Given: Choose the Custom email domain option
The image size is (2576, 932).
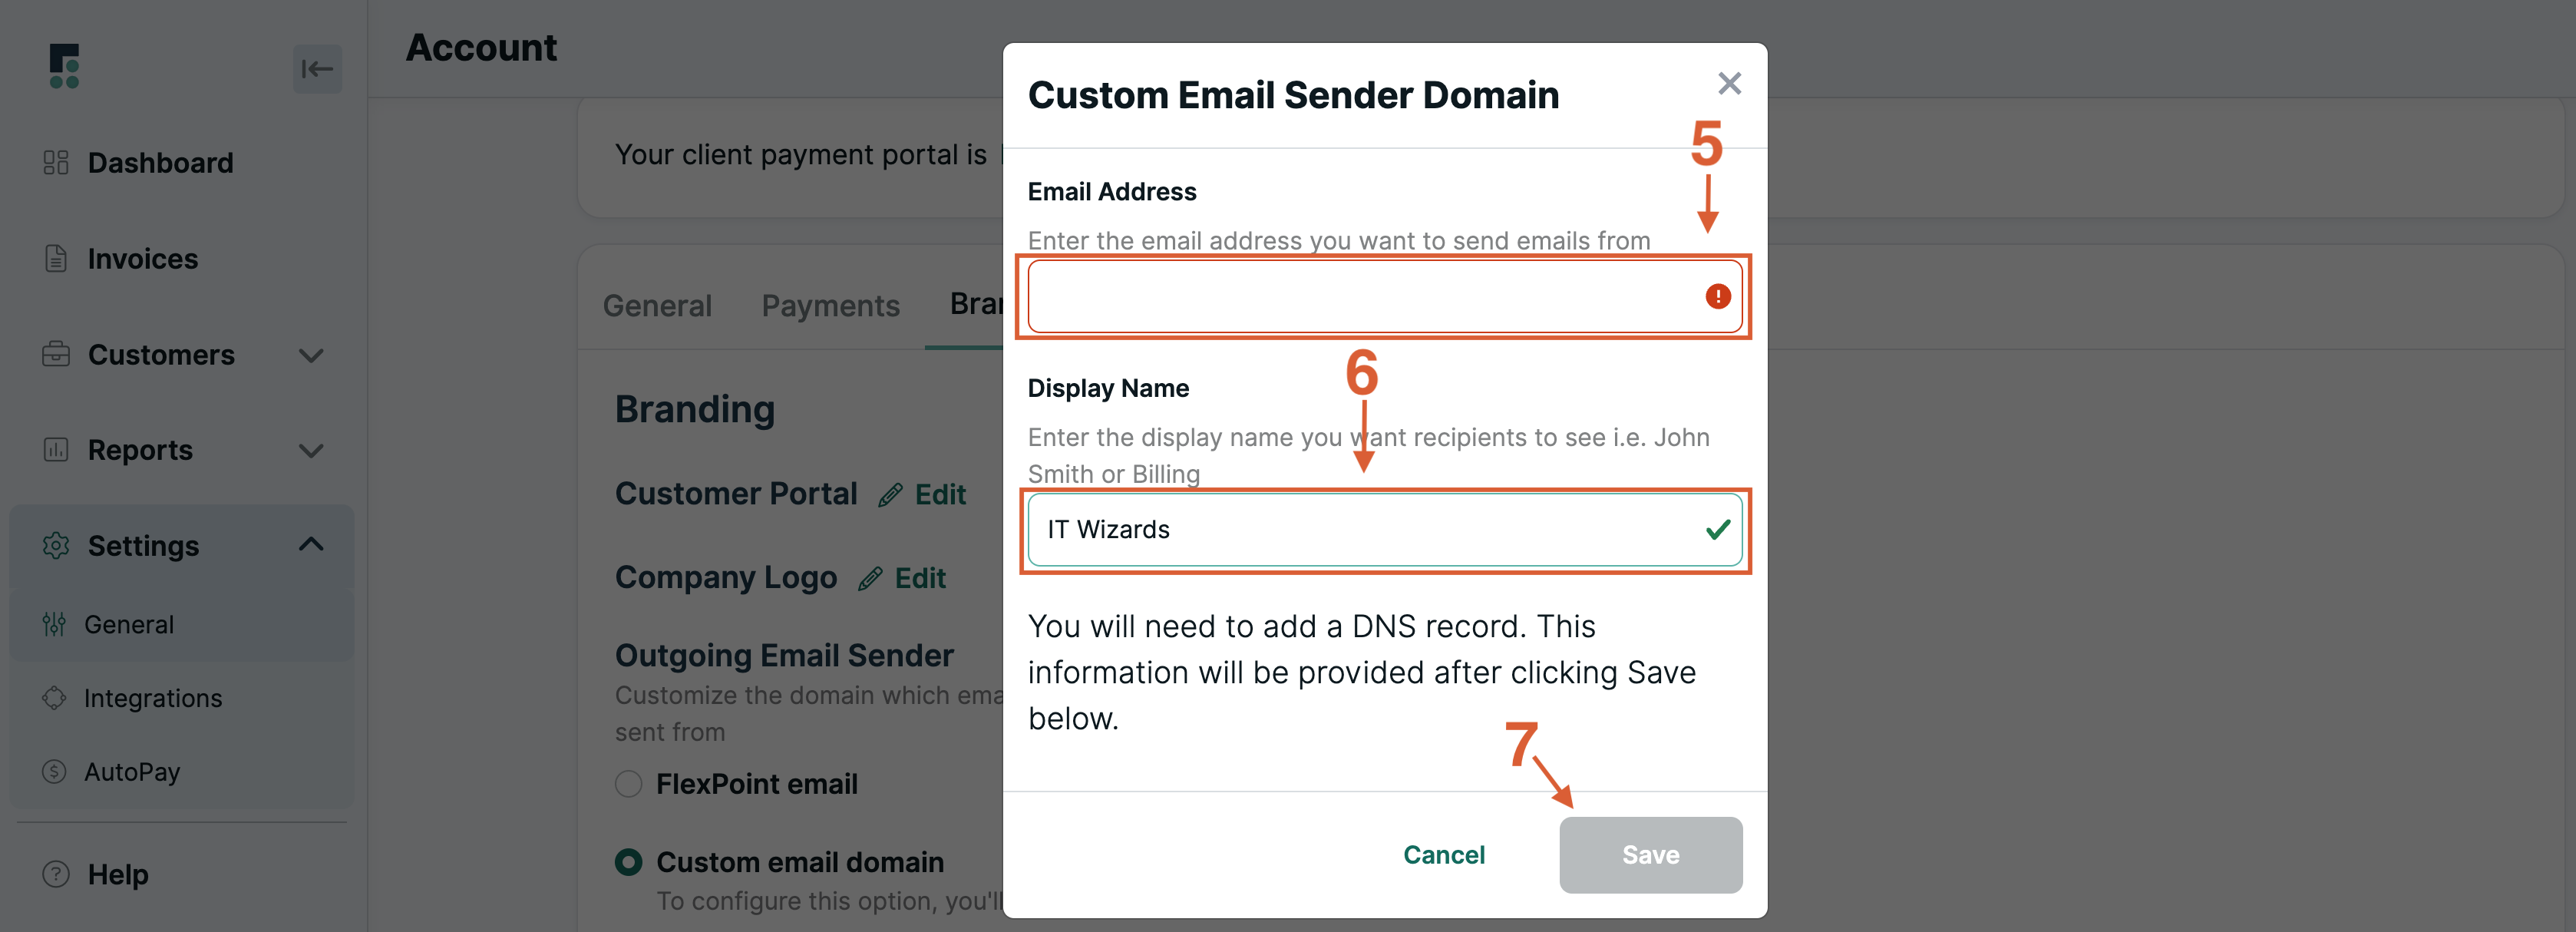Looking at the screenshot, I should (x=627, y=861).
